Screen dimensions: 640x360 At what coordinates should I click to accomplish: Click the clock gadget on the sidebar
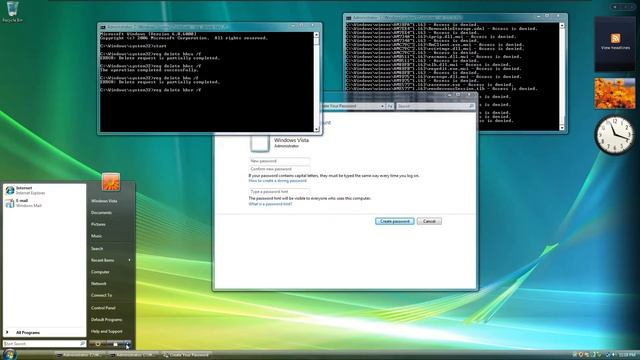pos(615,135)
